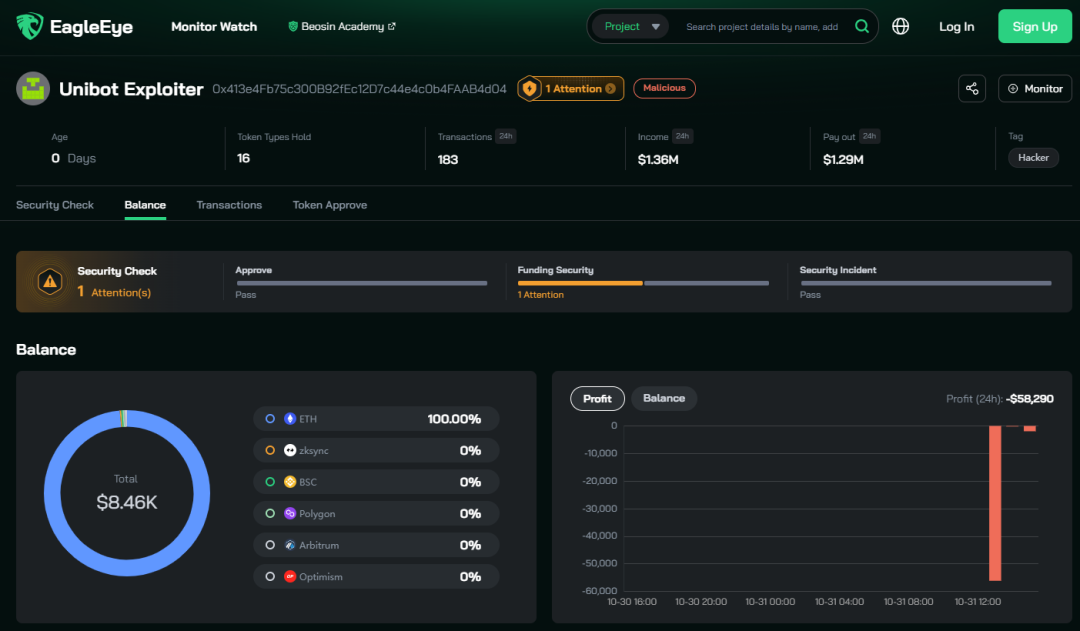Open the Security Check tab
Viewport: 1080px width, 631px height.
(x=55, y=205)
